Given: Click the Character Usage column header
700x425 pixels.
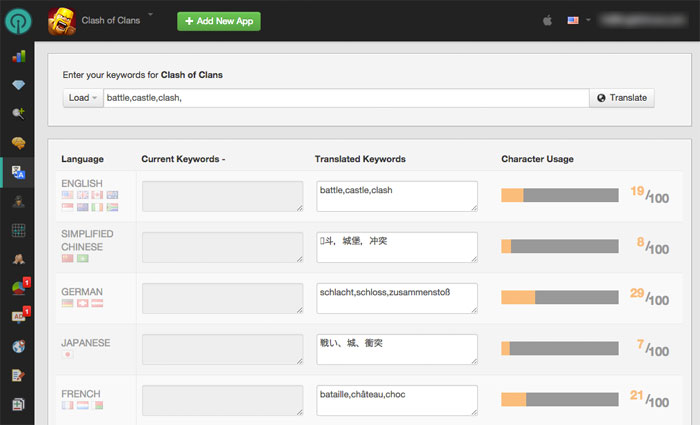Looking at the screenshot, I should click(537, 159).
